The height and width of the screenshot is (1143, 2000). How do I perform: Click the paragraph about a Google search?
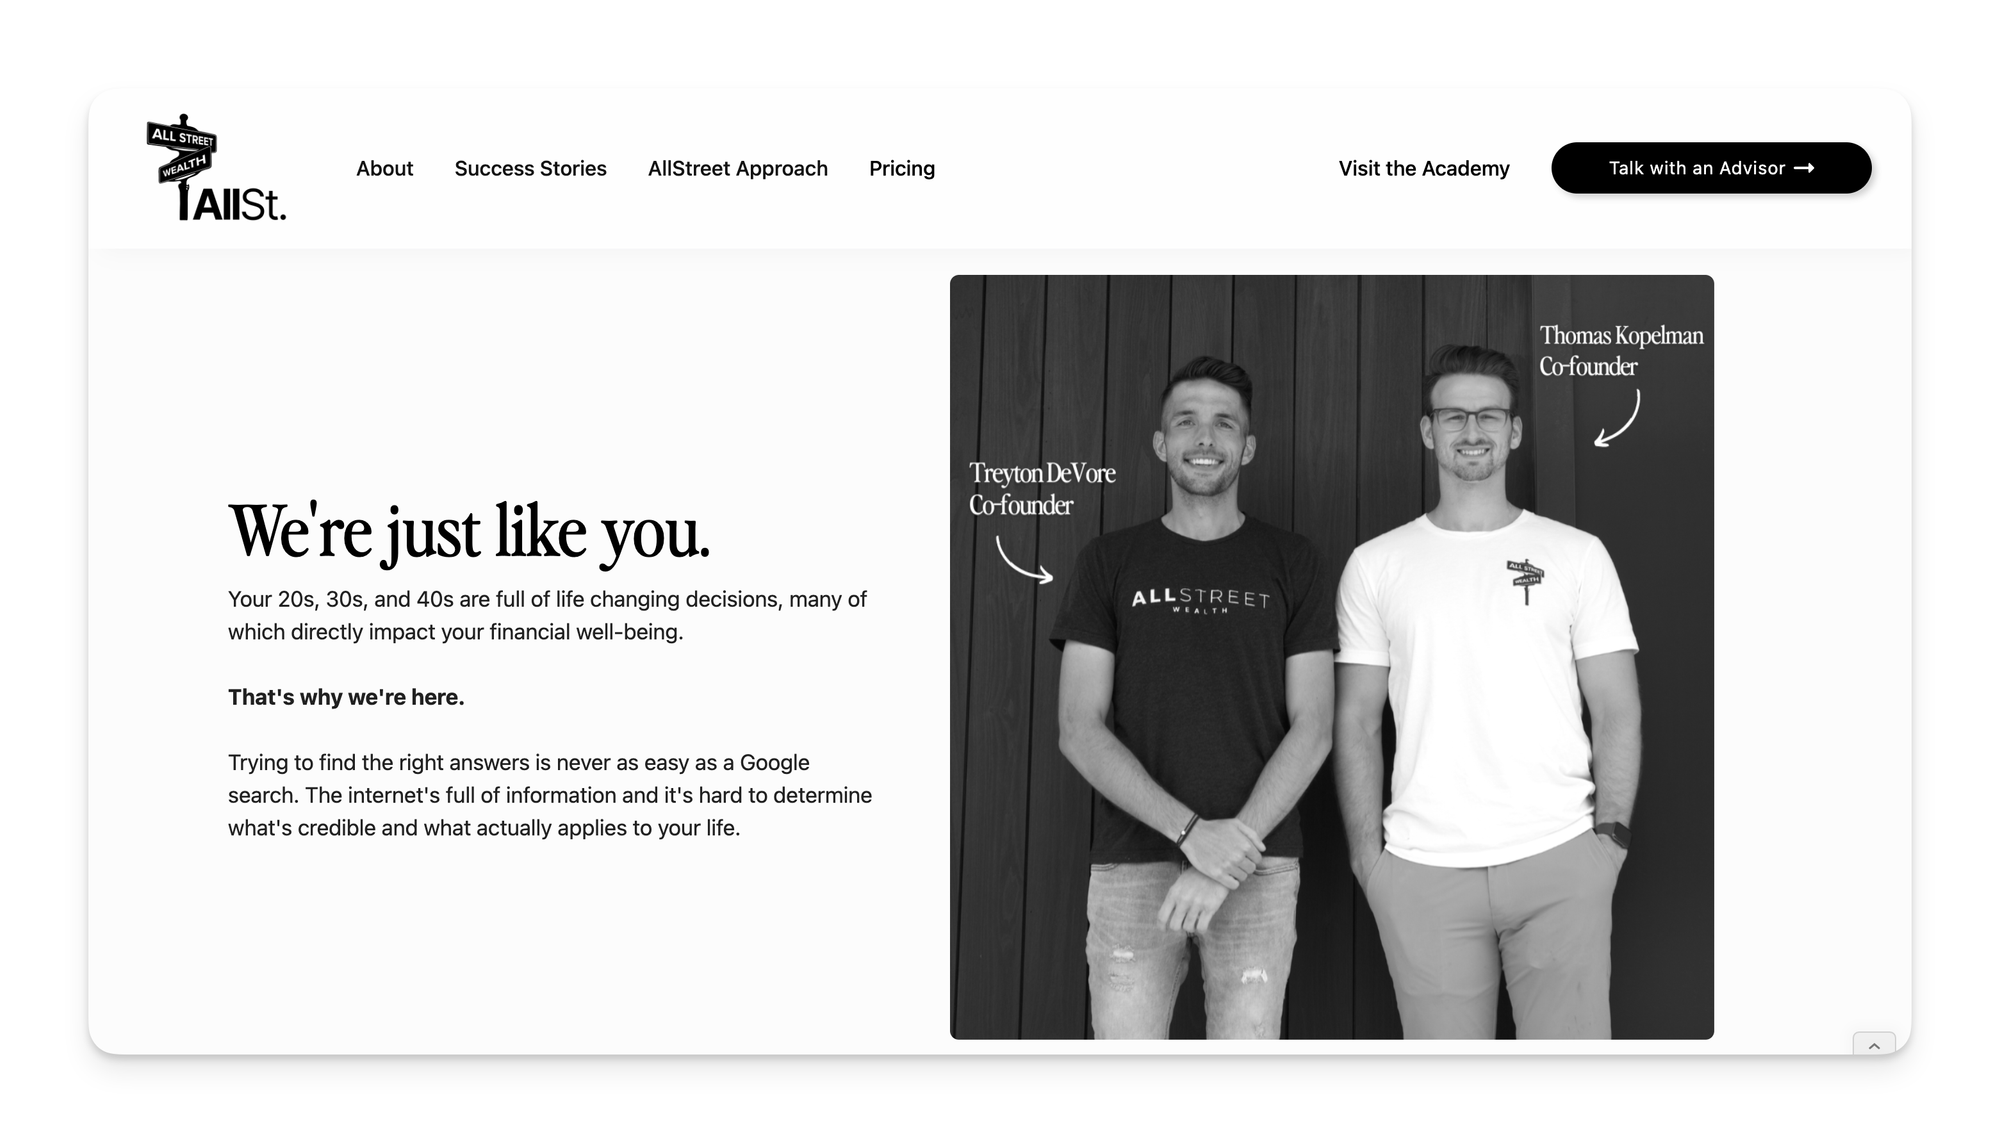tap(550, 795)
